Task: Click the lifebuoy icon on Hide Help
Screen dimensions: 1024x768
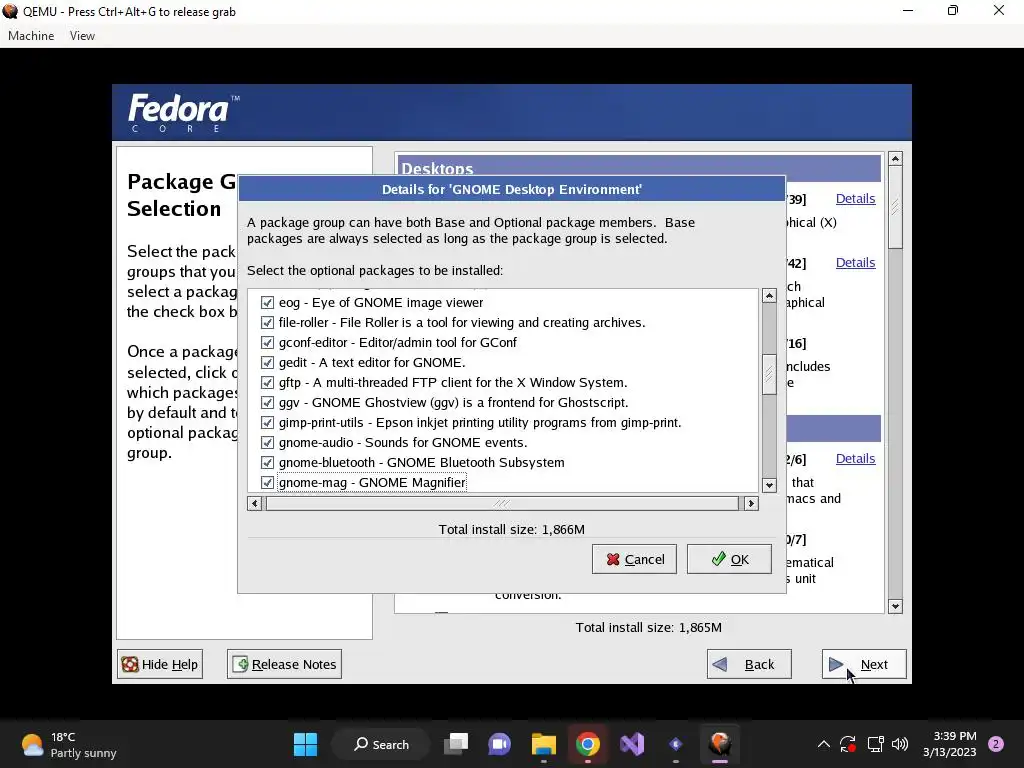Action: (x=130, y=664)
